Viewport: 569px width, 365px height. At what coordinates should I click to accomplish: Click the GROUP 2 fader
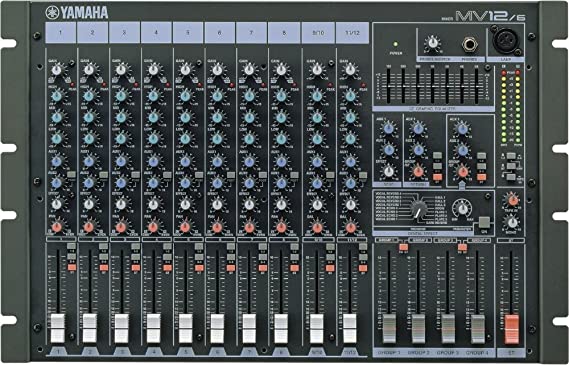(x=418, y=328)
